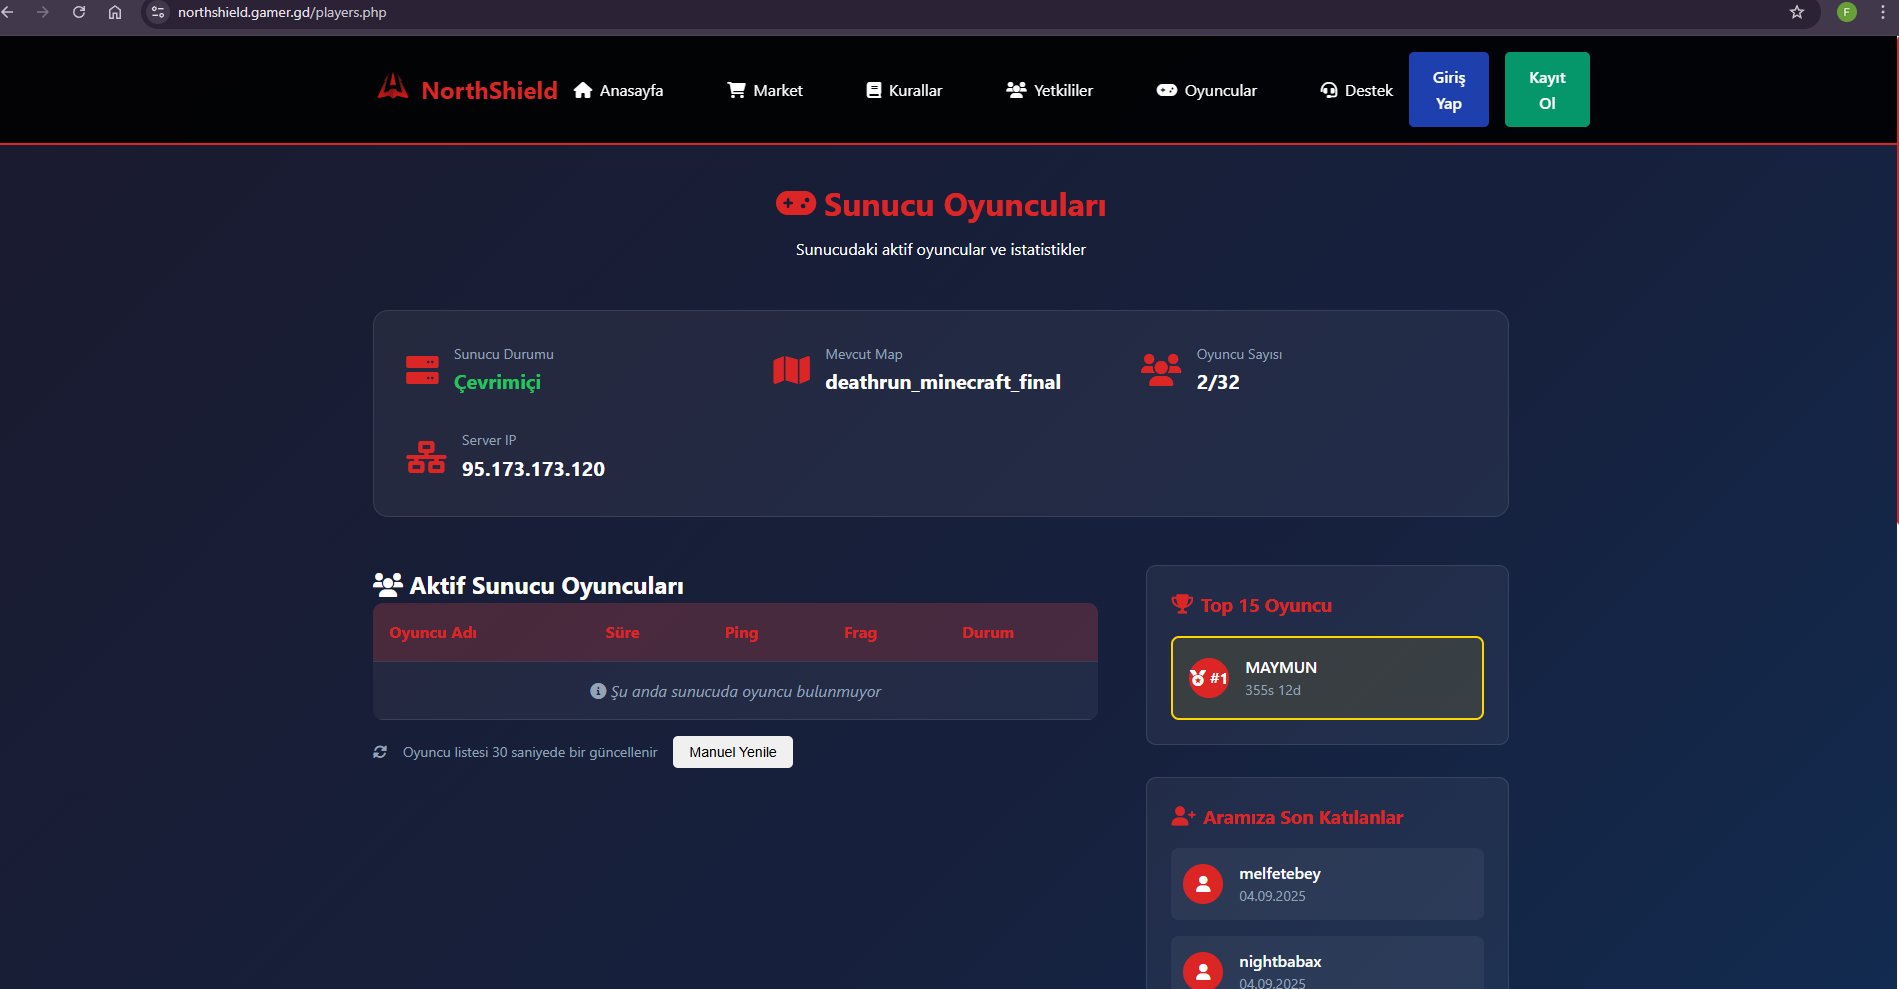Image resolution: width=1899 pixels, height=989 pixels.
Task: Click the 2/32 player count value
Action: click(x=1218, y=382)
